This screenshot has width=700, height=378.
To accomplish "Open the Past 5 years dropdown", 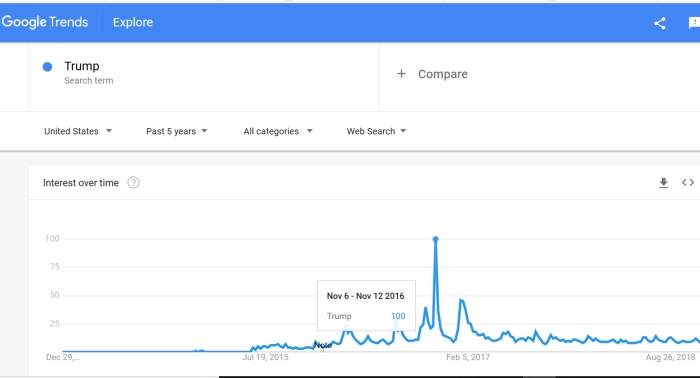I will (x=176, y=131).
